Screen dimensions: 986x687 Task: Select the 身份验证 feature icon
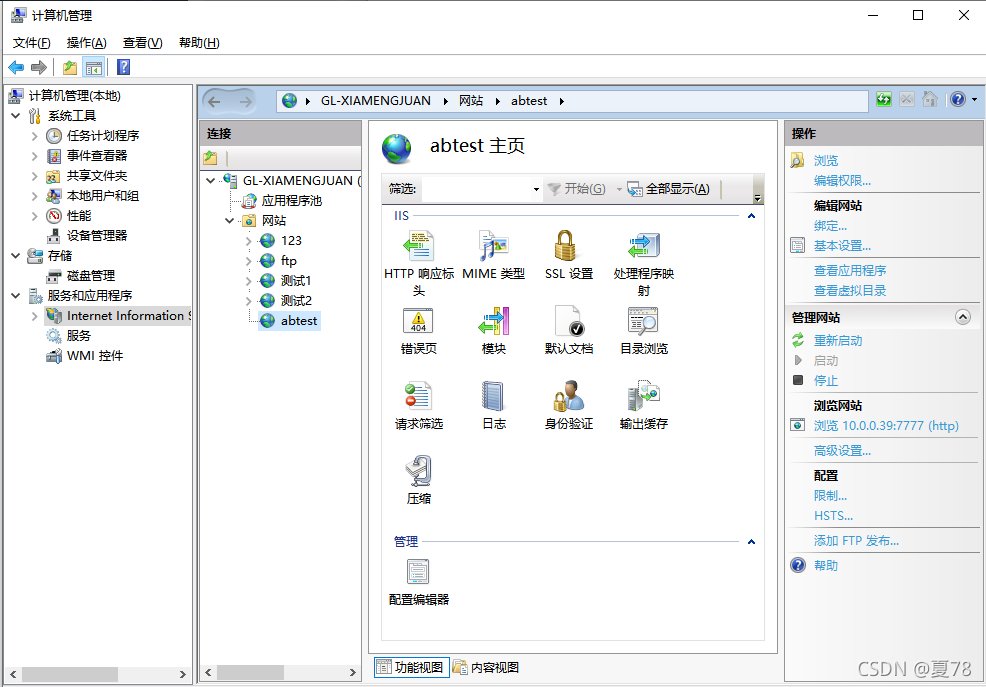[x=568, y=398]
